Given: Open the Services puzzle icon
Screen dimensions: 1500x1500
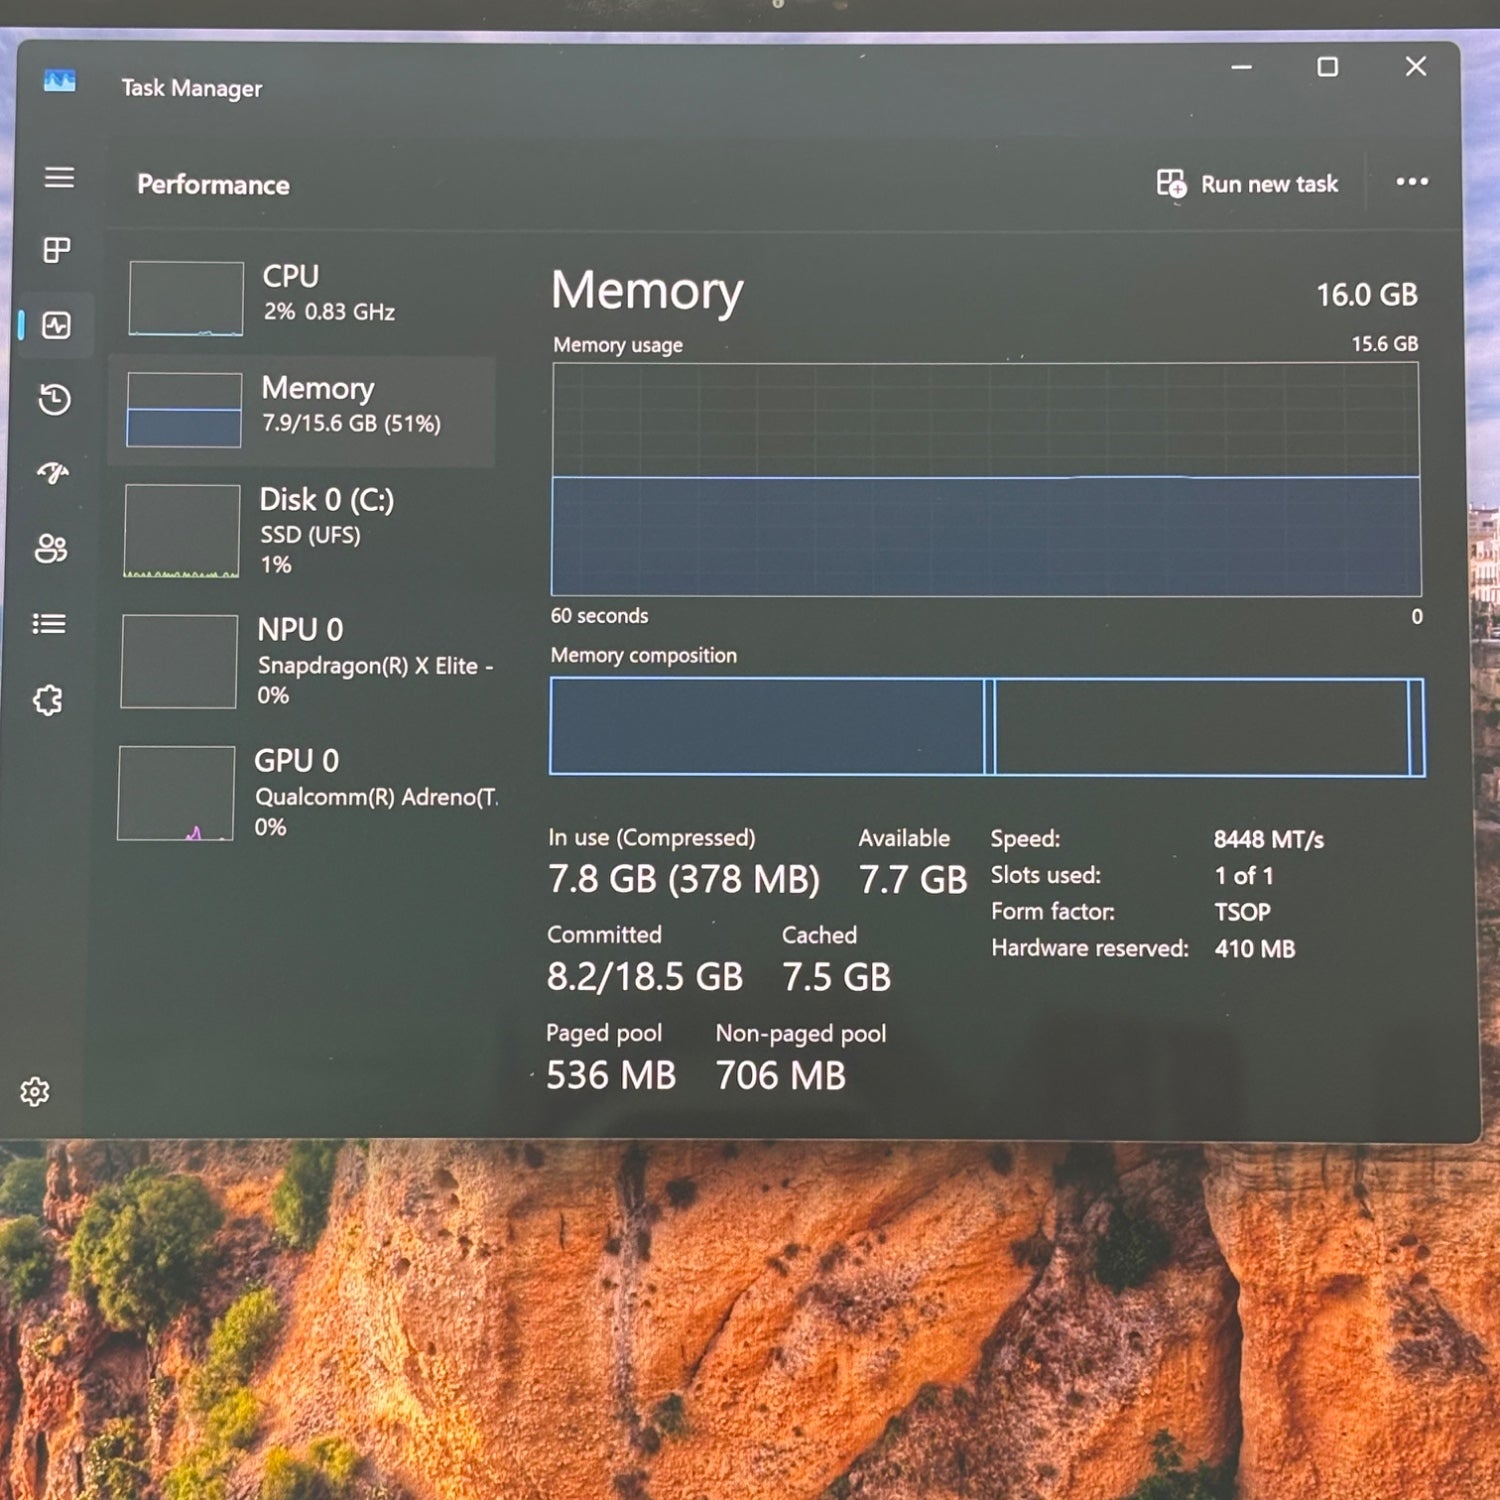Looking at the screenshot, I should coord(48,700).
